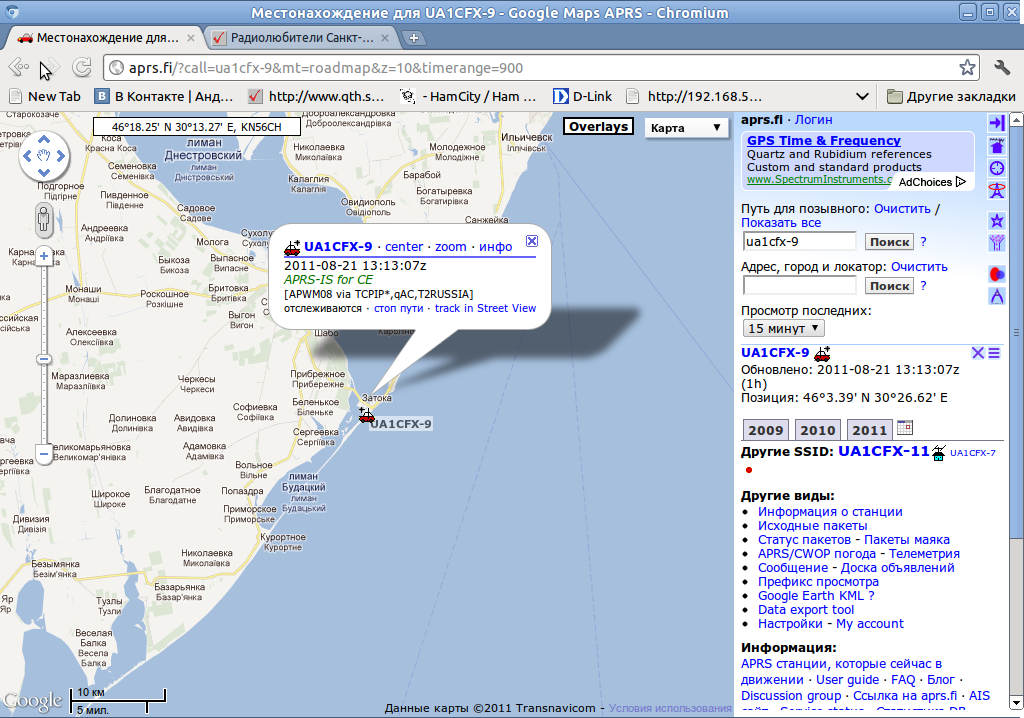Screen dimensions: 1024x718
Task: Open the 15 минут time range dropdown
Action: tap(783, 328)
